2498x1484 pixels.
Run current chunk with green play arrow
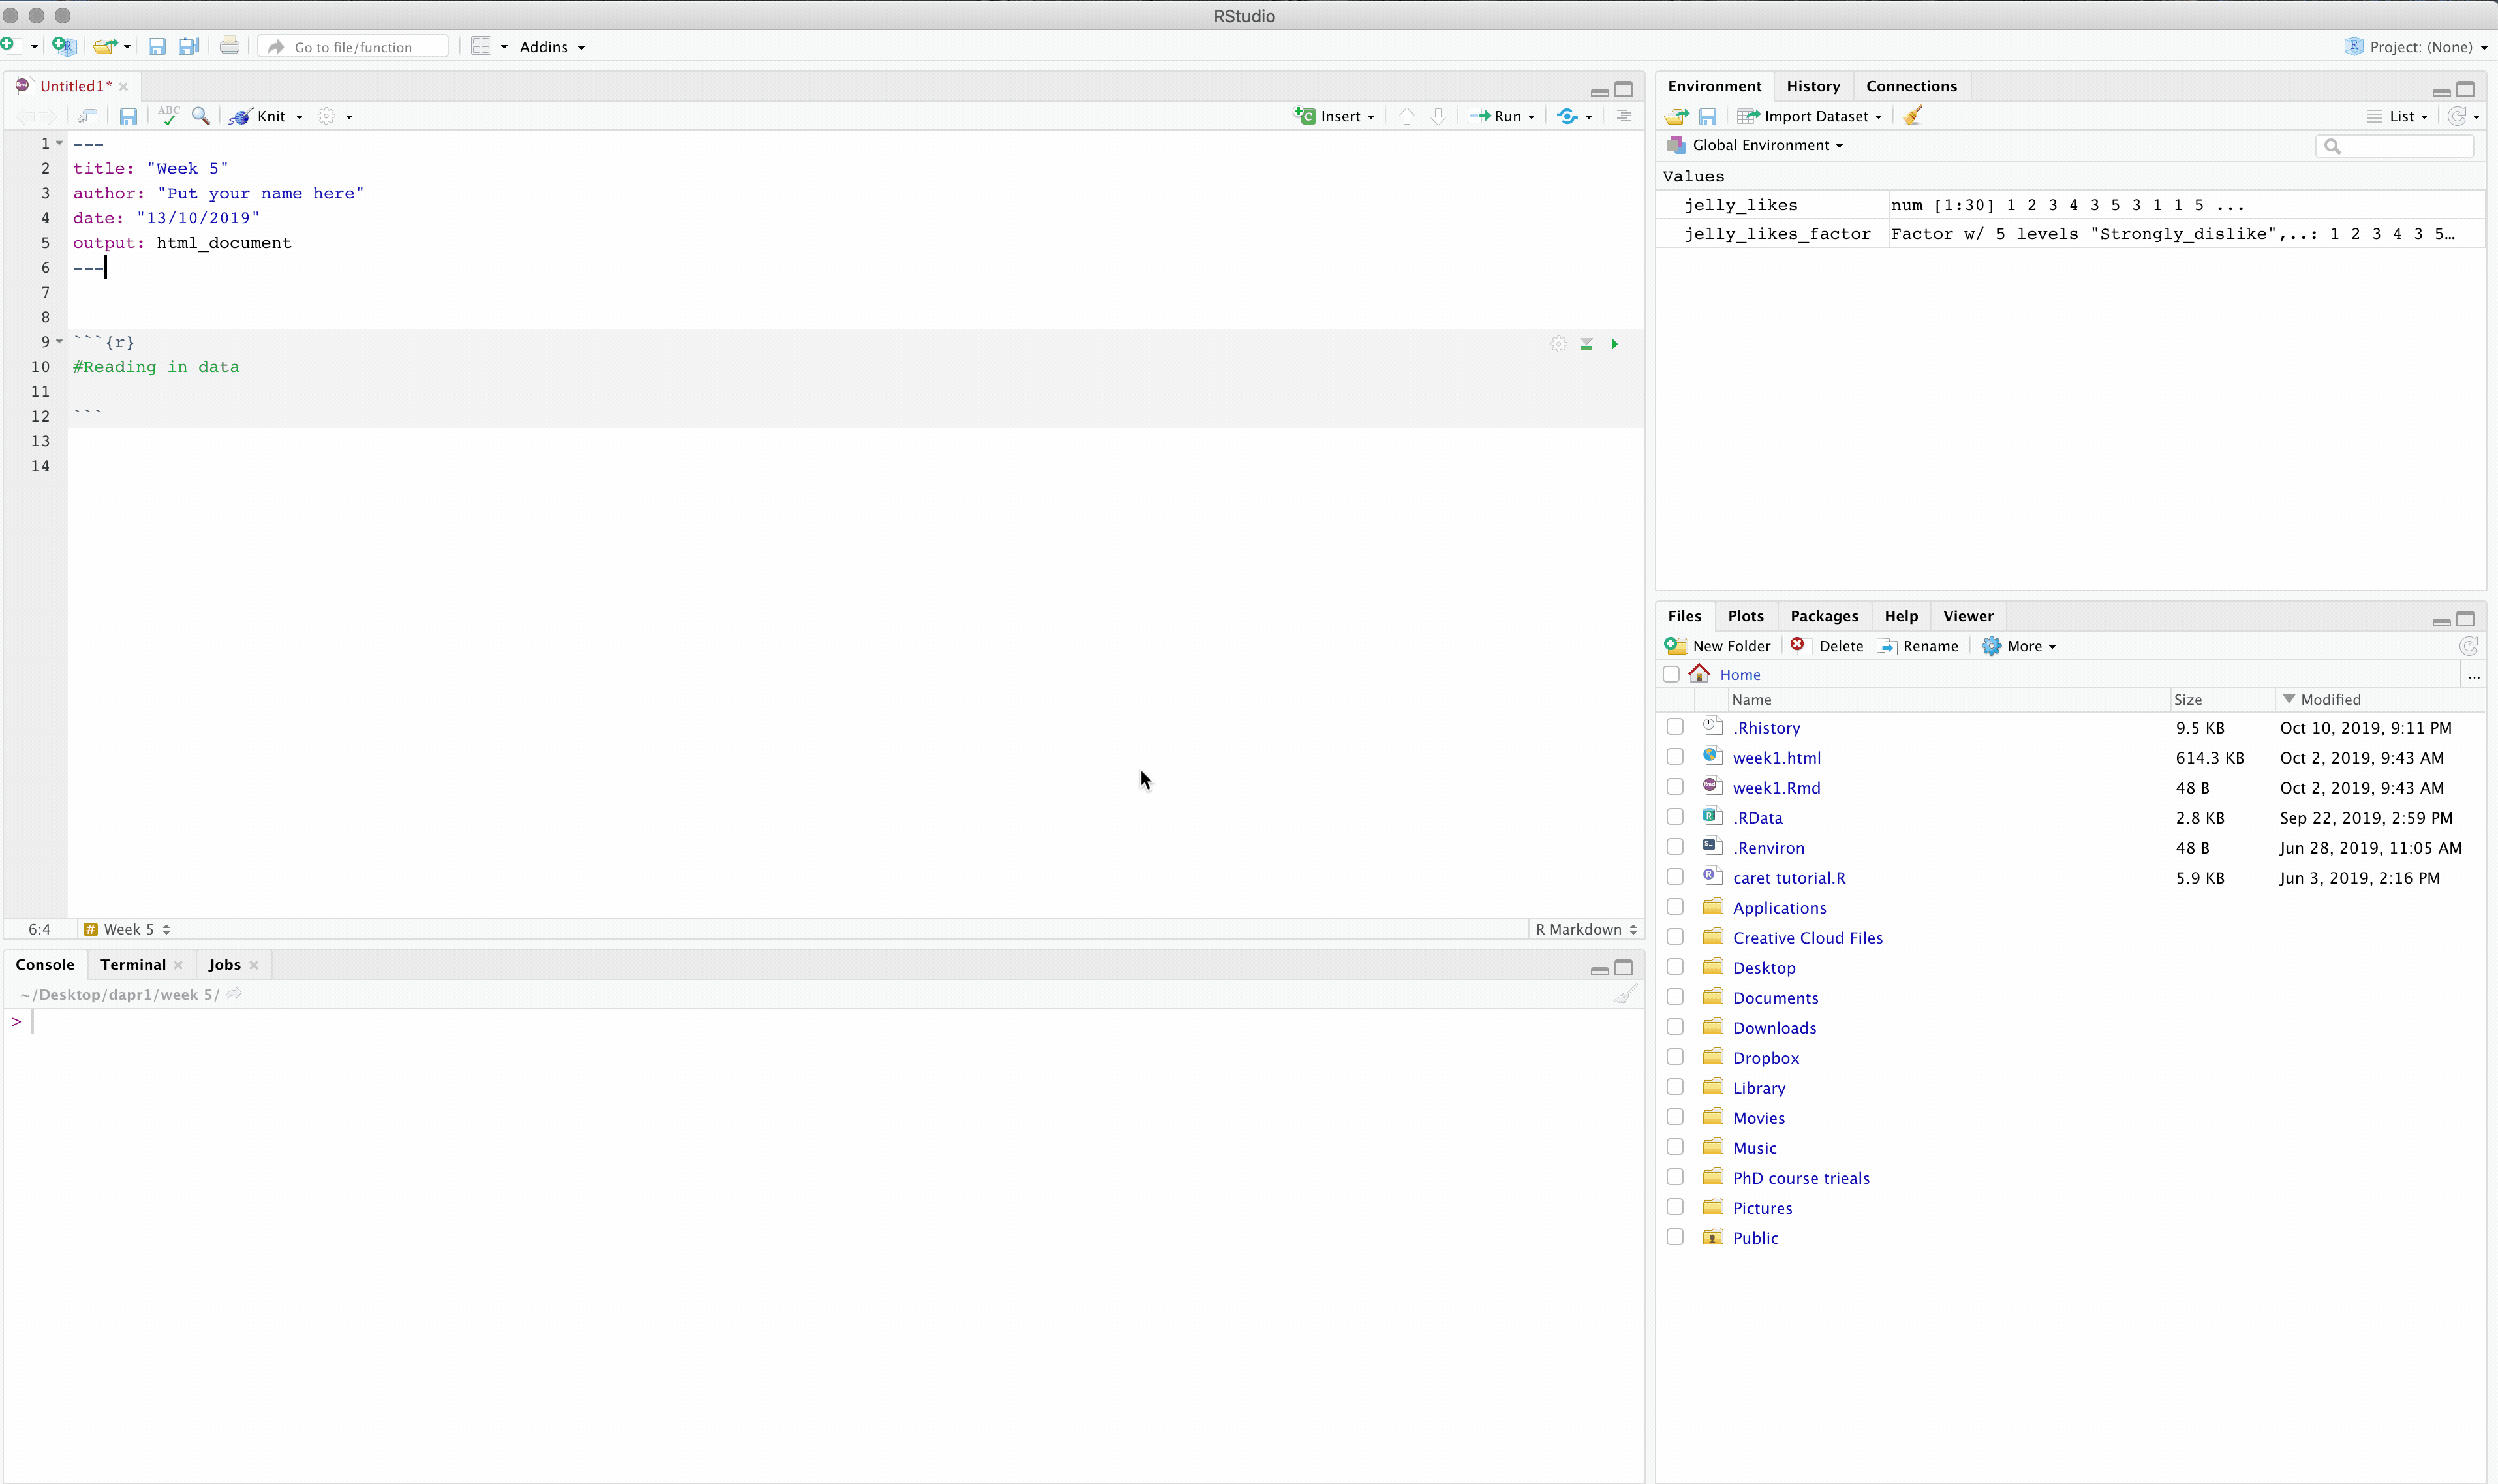(1614, 344)
